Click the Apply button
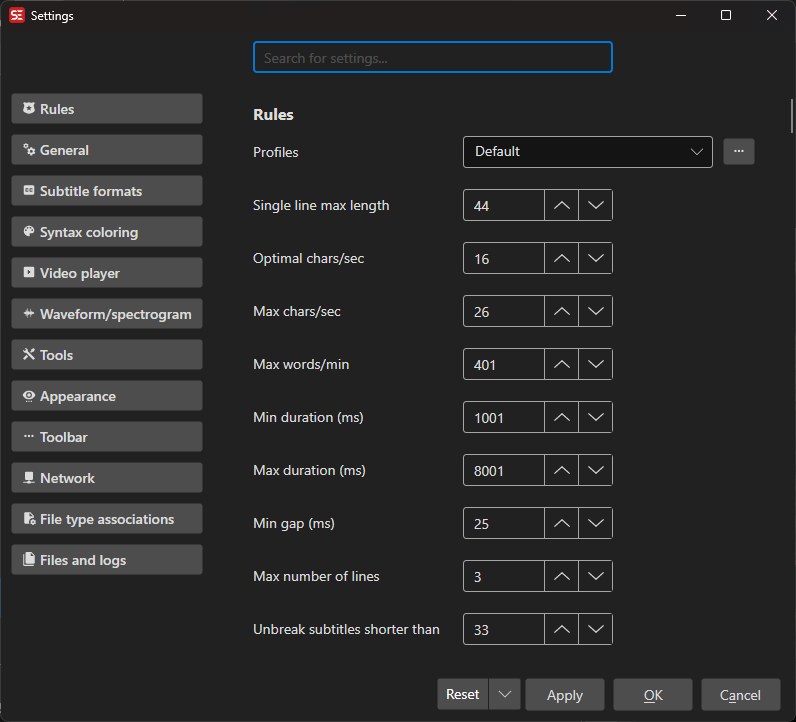Screen dimensions: 796x722 click(564, 695)
